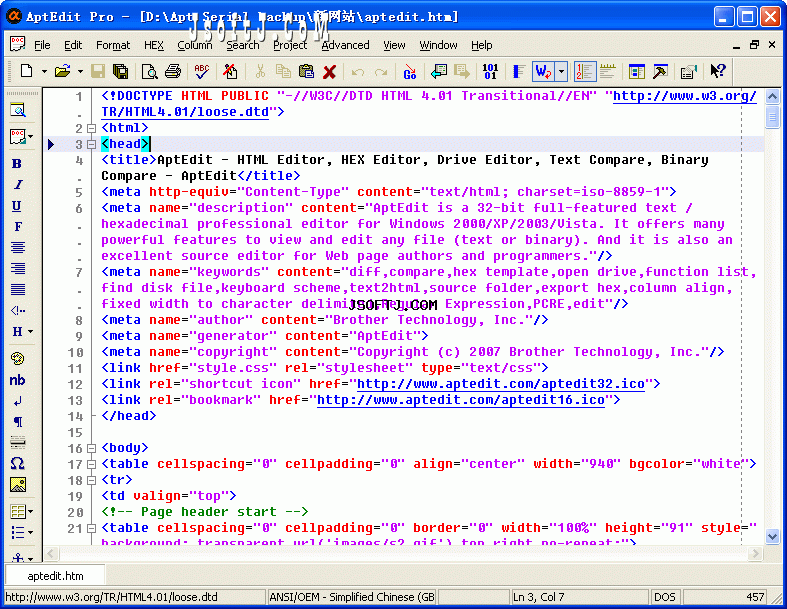Image resolution: width=787 pixels, height=609 pixels.
Task: Click the hammer tools icon
Action: coord(660,71)
